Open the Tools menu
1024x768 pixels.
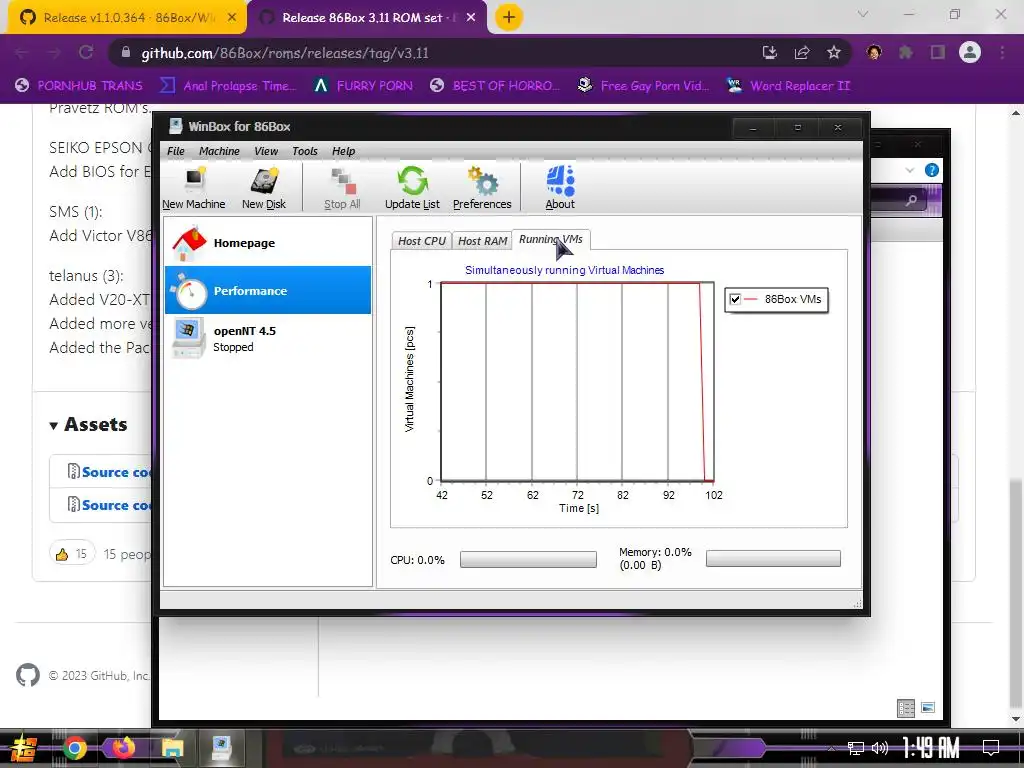pyautogui.click(x=304, y=151)
